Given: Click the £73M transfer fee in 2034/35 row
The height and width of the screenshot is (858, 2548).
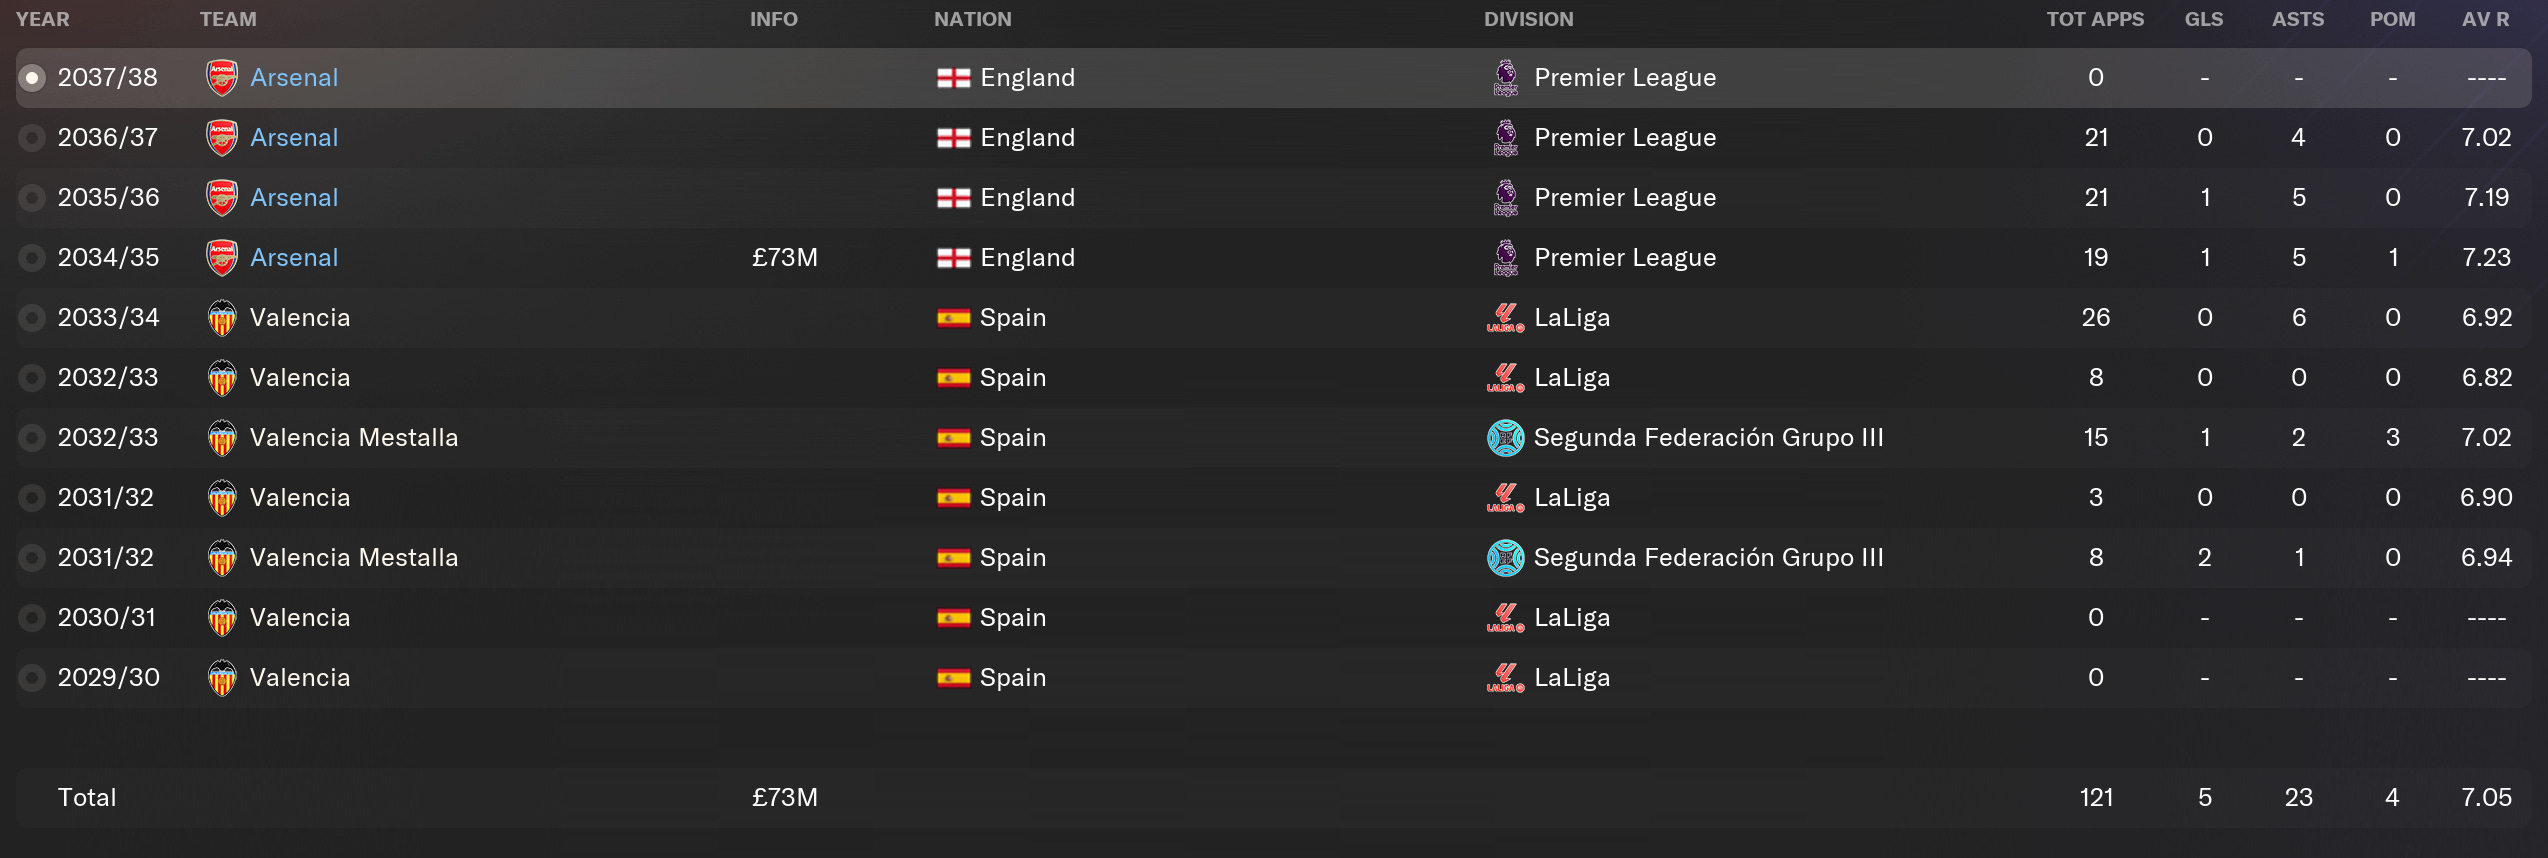Looking at the screenshot, I should click(785, 258).
